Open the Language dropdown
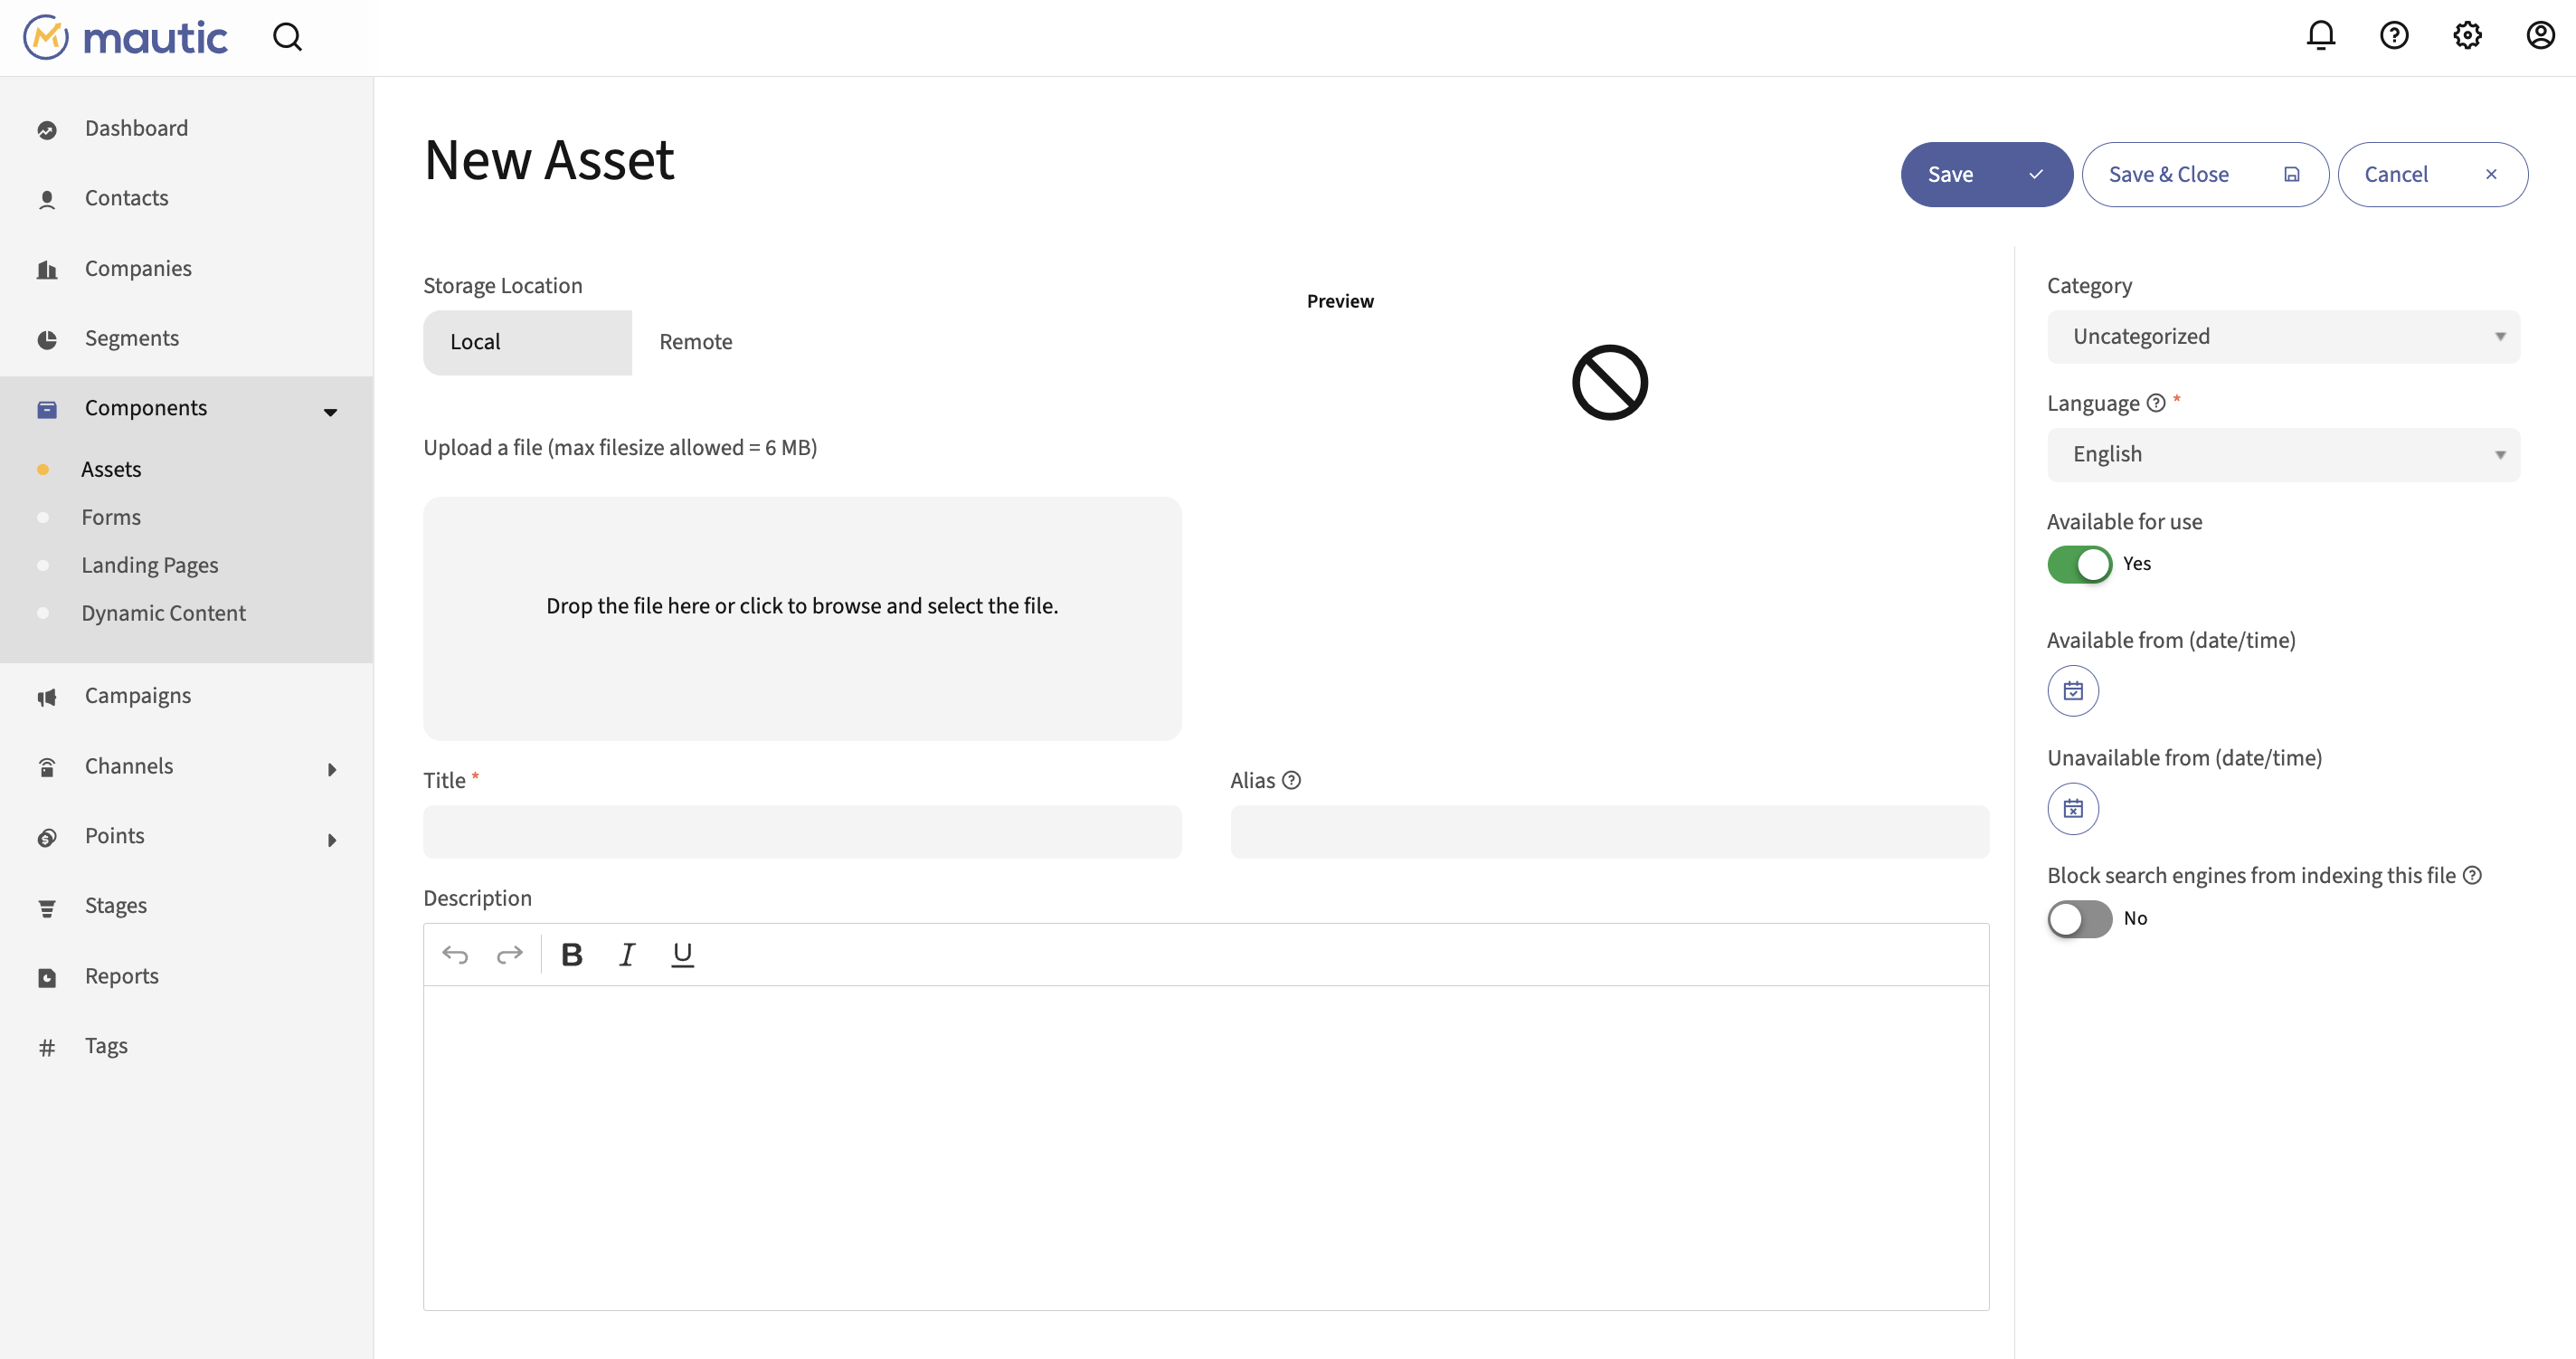2576x1359 pixels. pyautogui.click(x=2283, y=455)
